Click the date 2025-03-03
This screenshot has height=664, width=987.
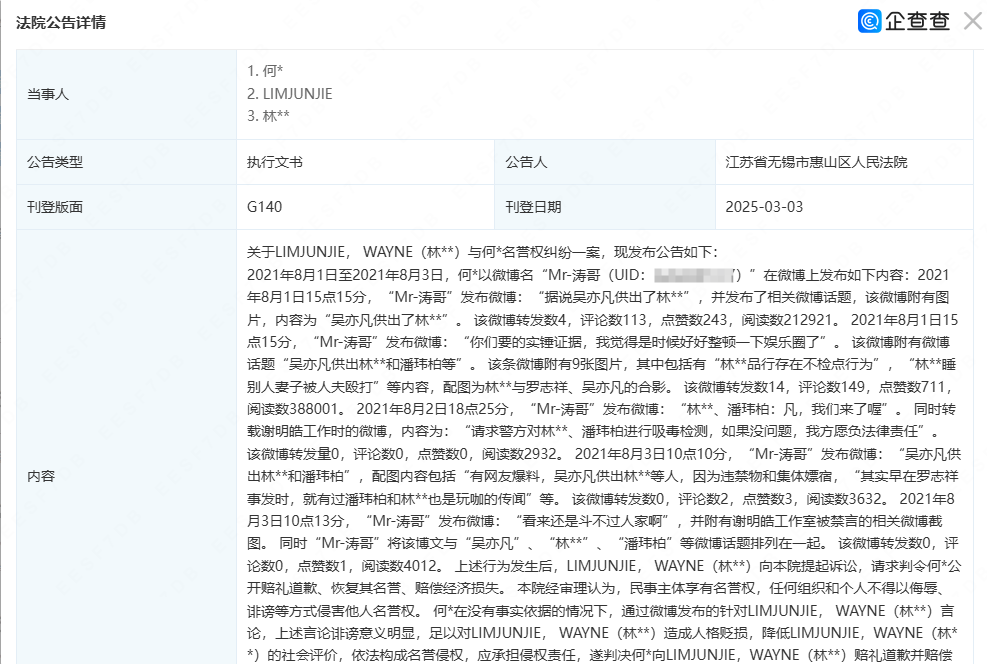pyautogui.click(x=764, y=207)
